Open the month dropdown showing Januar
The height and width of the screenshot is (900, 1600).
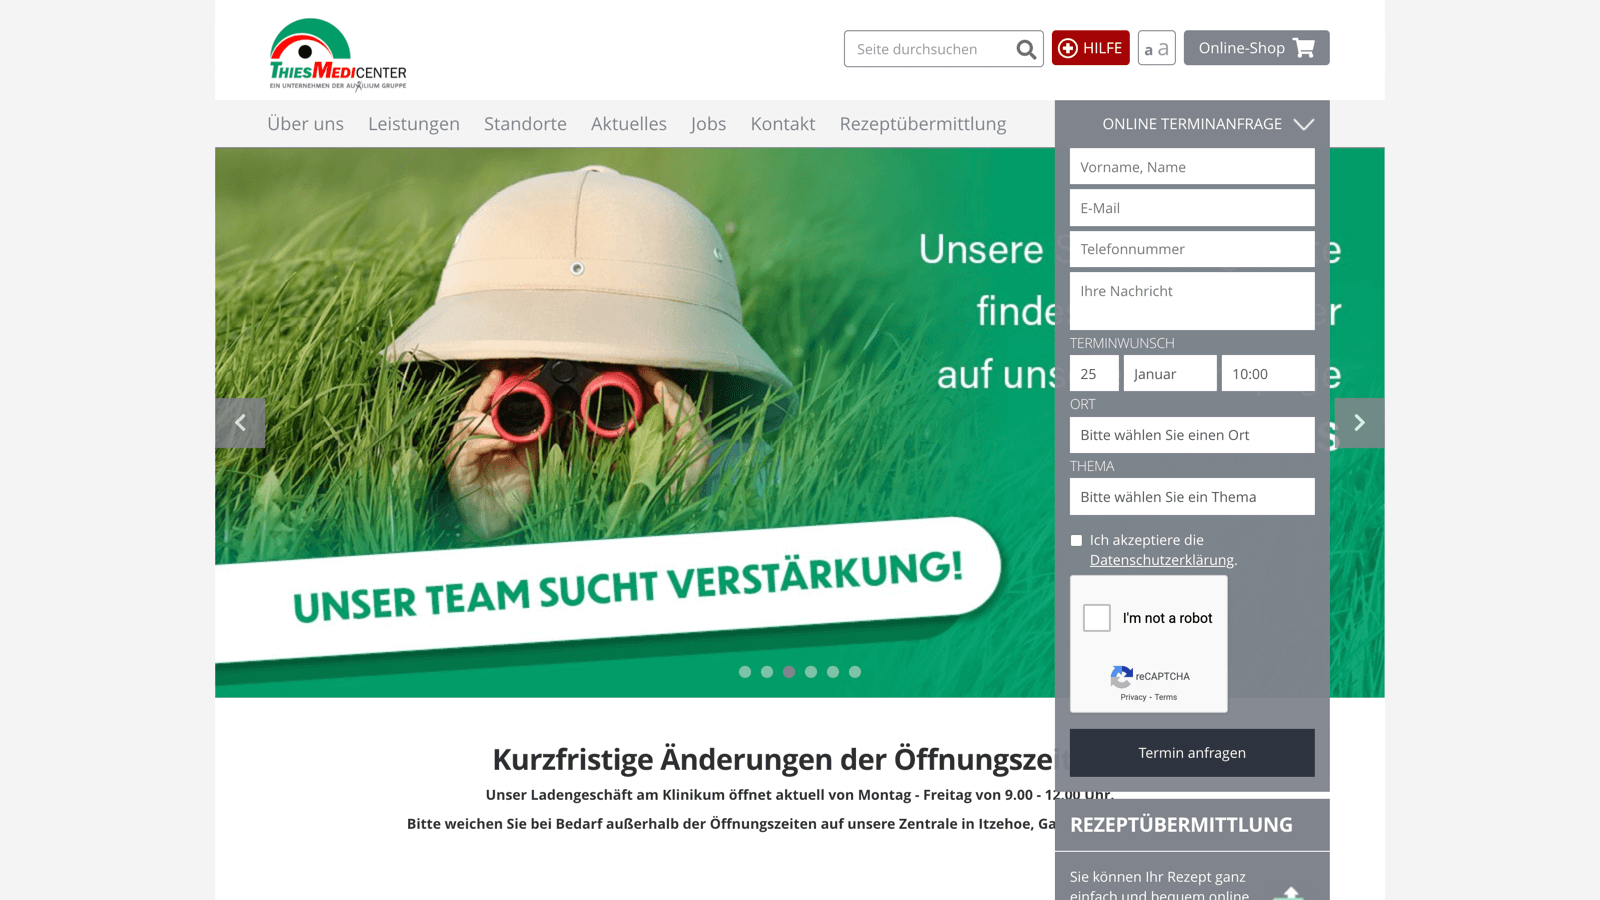(x=1169, y=374)
